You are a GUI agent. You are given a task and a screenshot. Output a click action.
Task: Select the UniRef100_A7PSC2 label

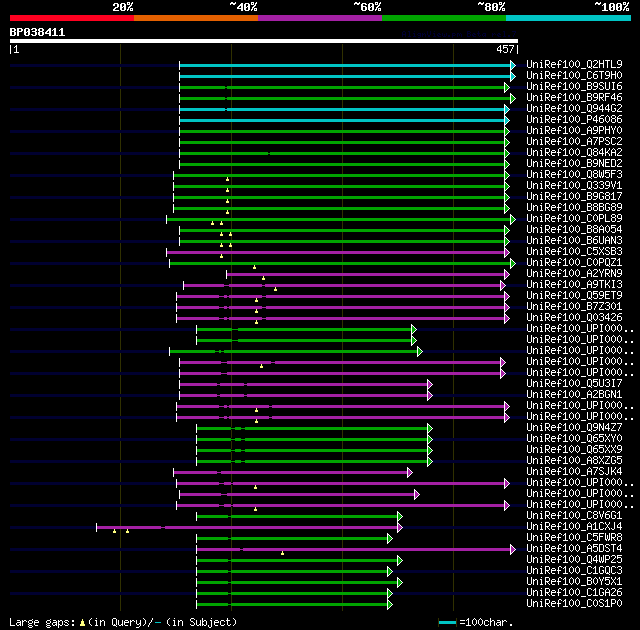[574, 142]
